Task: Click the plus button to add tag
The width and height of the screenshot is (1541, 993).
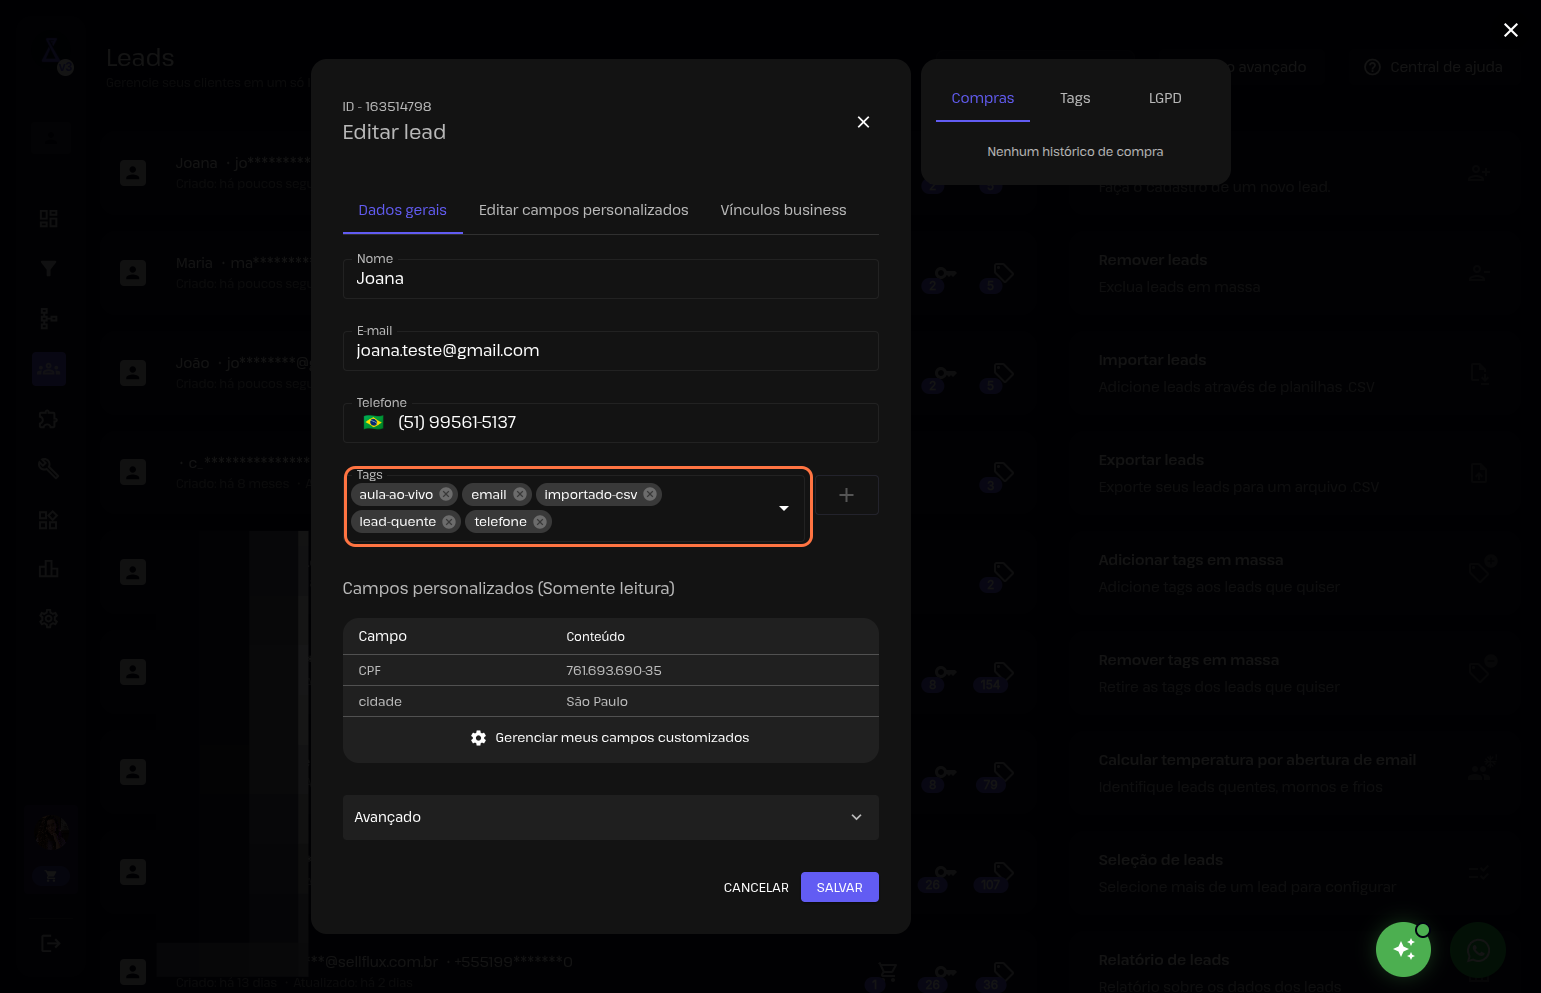Action: click(846, 495)
